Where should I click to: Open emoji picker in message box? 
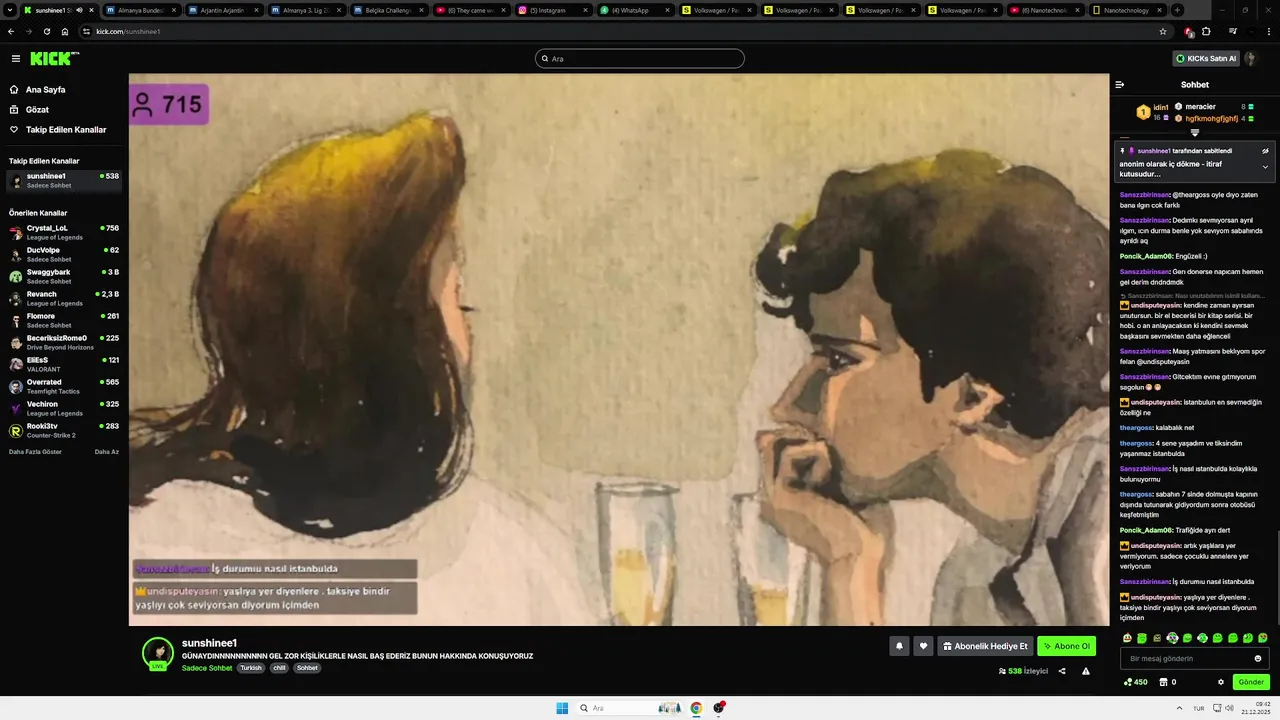[x=1258, y=659]
